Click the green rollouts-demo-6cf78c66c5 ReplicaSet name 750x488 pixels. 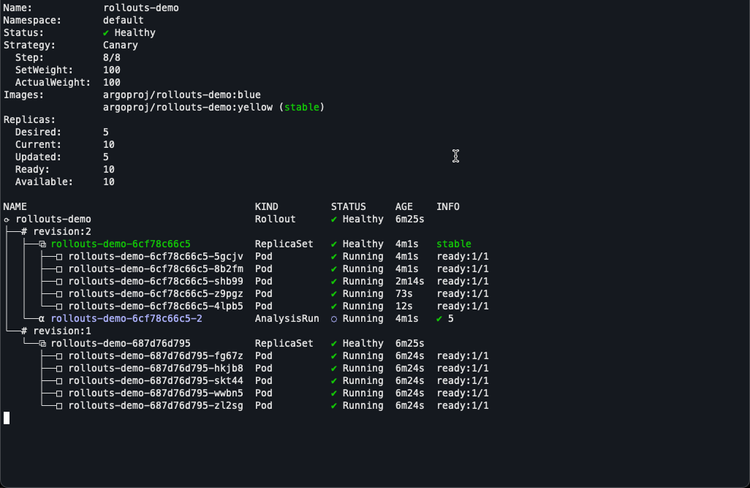(x=120, y=244)
